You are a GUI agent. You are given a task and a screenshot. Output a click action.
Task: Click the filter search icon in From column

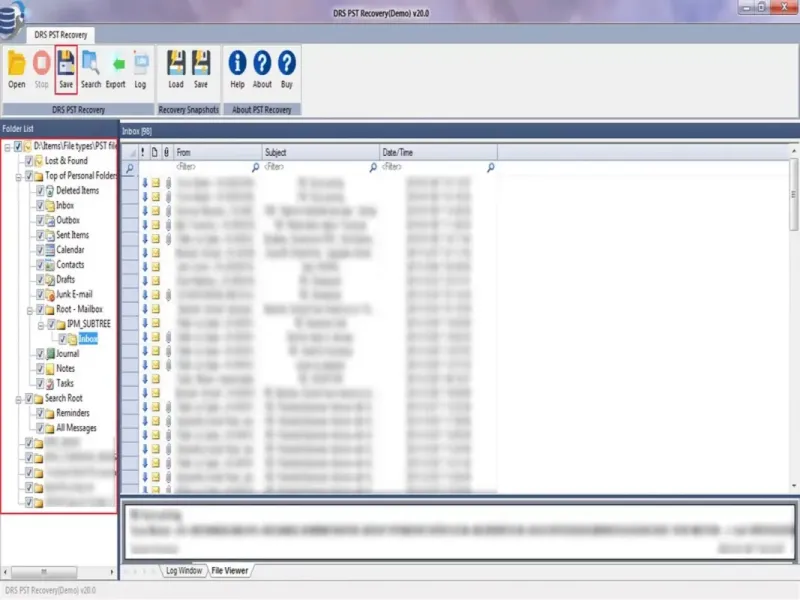pyautogui.click(x=255, y=167)
